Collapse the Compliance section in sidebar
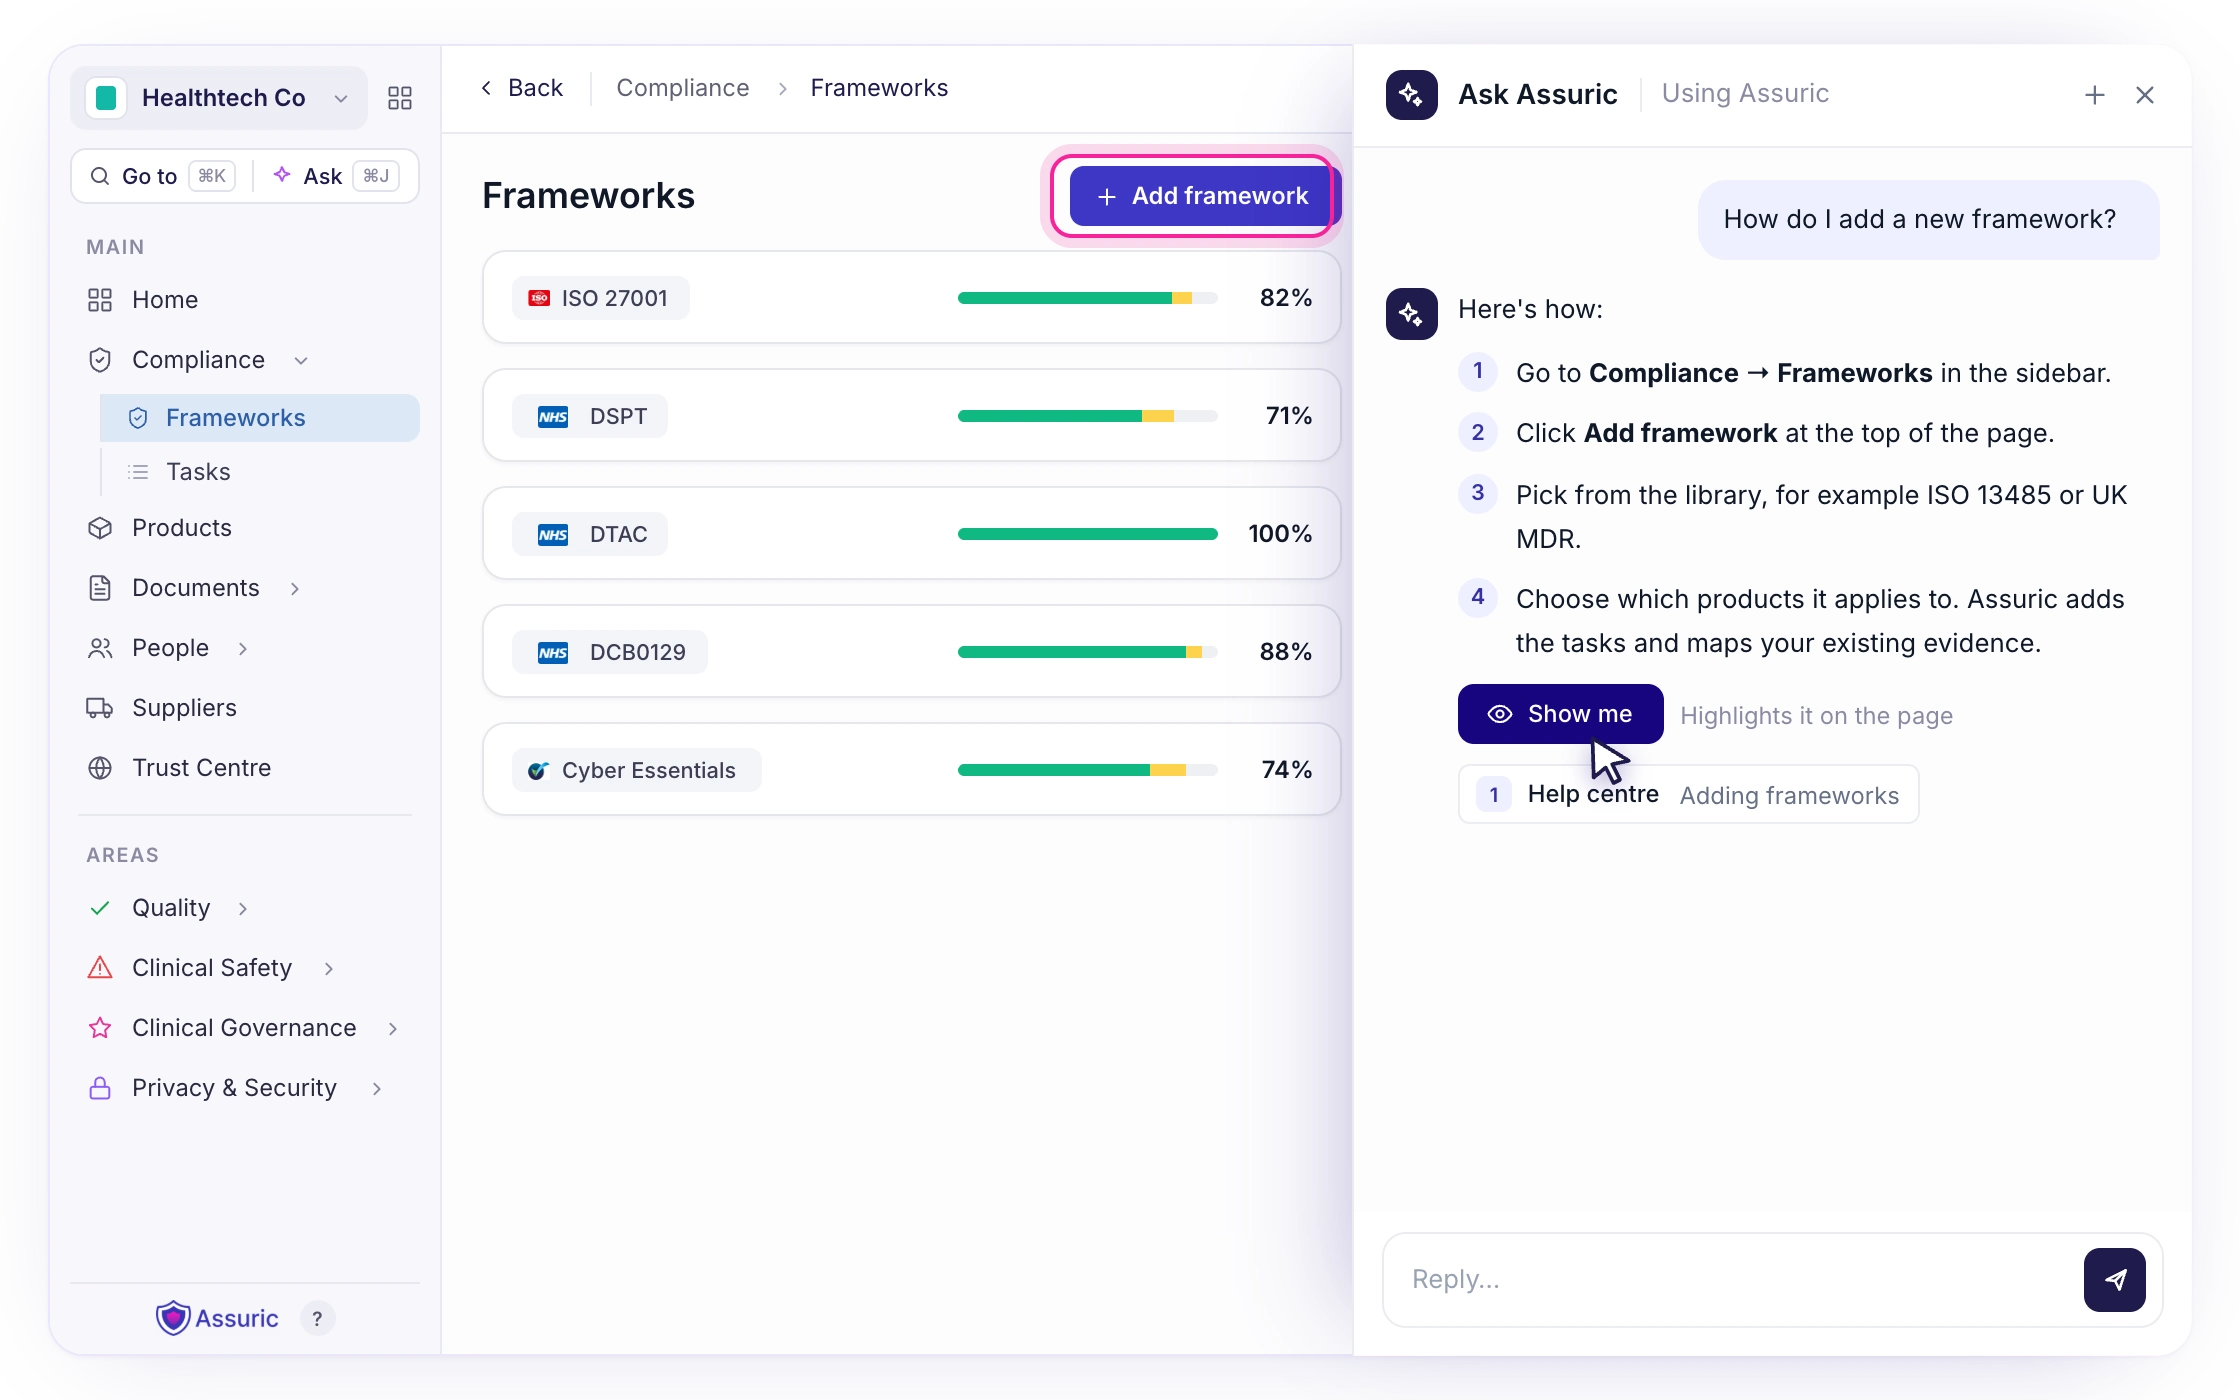This screenshot has height=1400, width=2240. 301,360
